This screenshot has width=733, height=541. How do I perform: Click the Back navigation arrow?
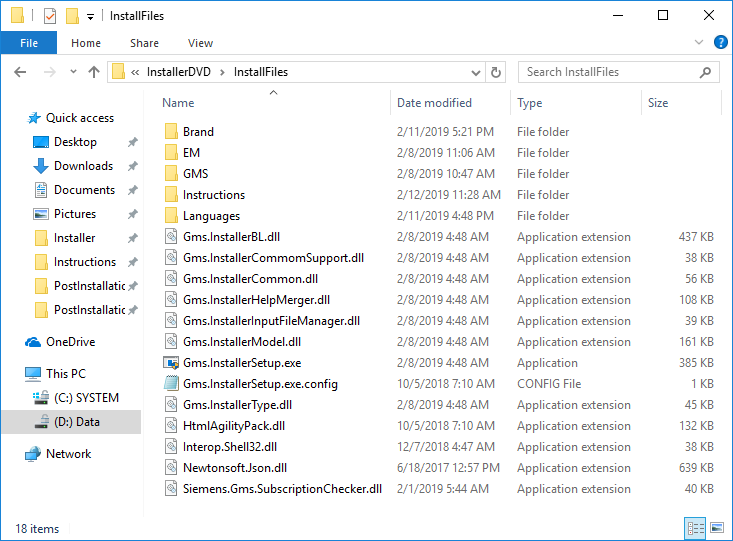pos(20,72)
